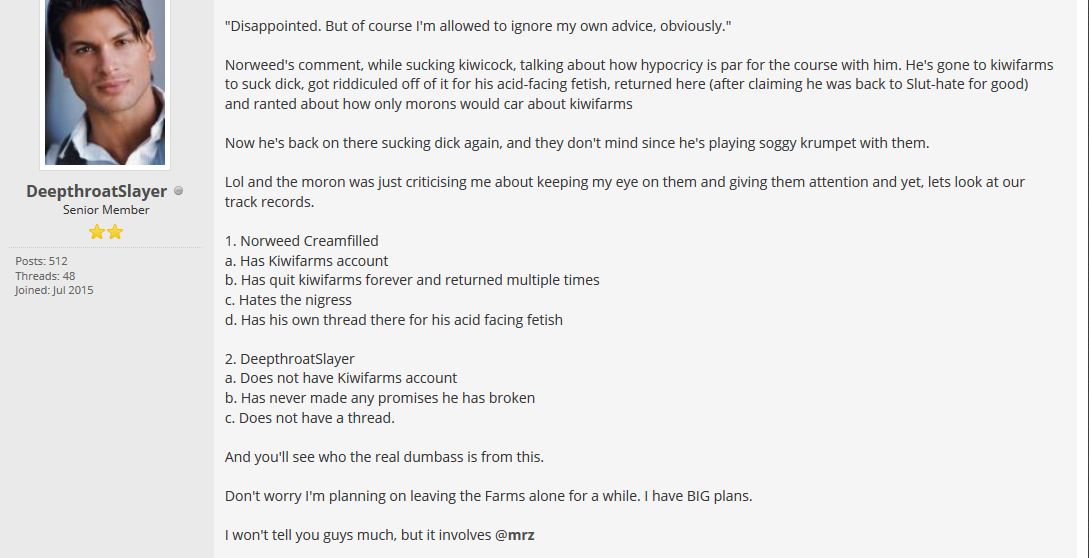Click the "Has never made any promises" line
This screenshot has height=558, width=1089.
tap(380, 398)
